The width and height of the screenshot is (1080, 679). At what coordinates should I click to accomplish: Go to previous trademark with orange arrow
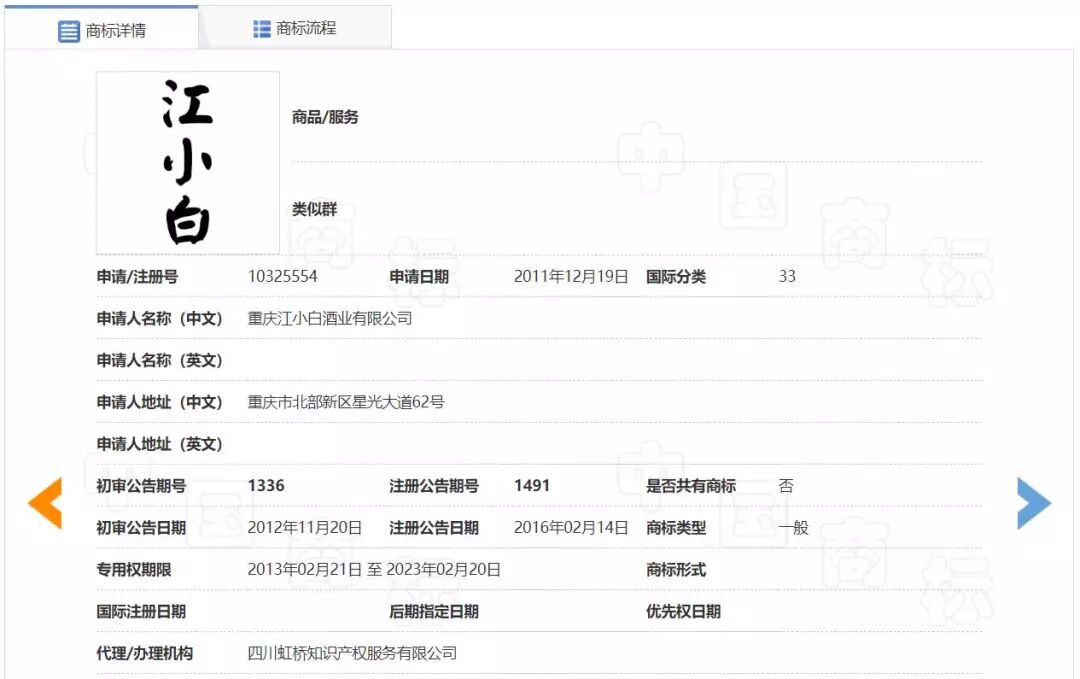45,503
